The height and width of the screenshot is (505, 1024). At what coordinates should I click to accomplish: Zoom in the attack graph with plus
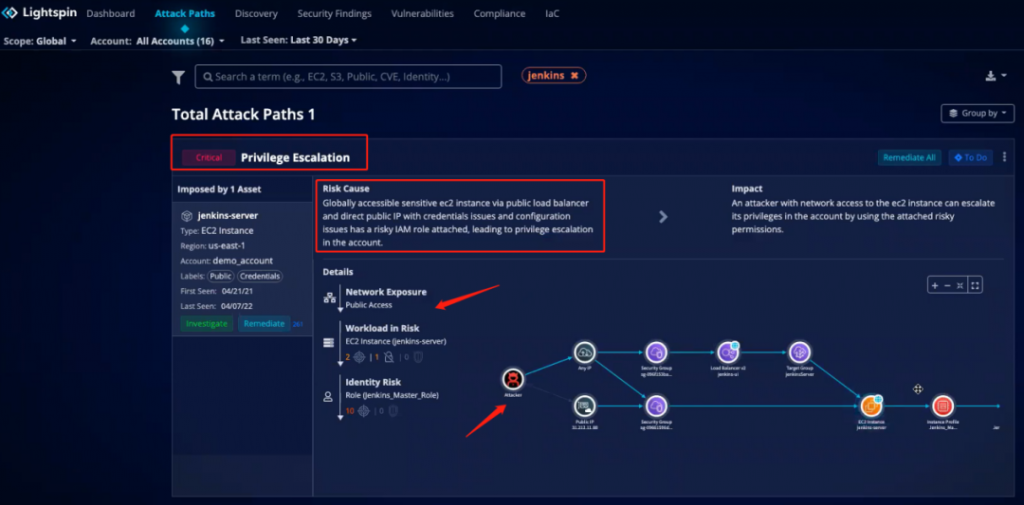tap(935, 285)
